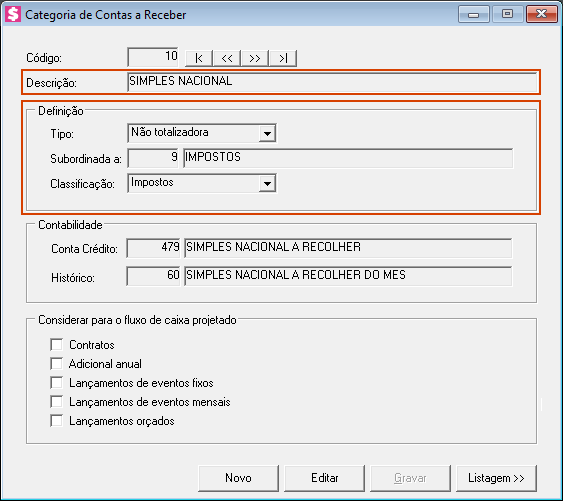Click the Código number field
563x501 pixels.
tap(153, 57)
